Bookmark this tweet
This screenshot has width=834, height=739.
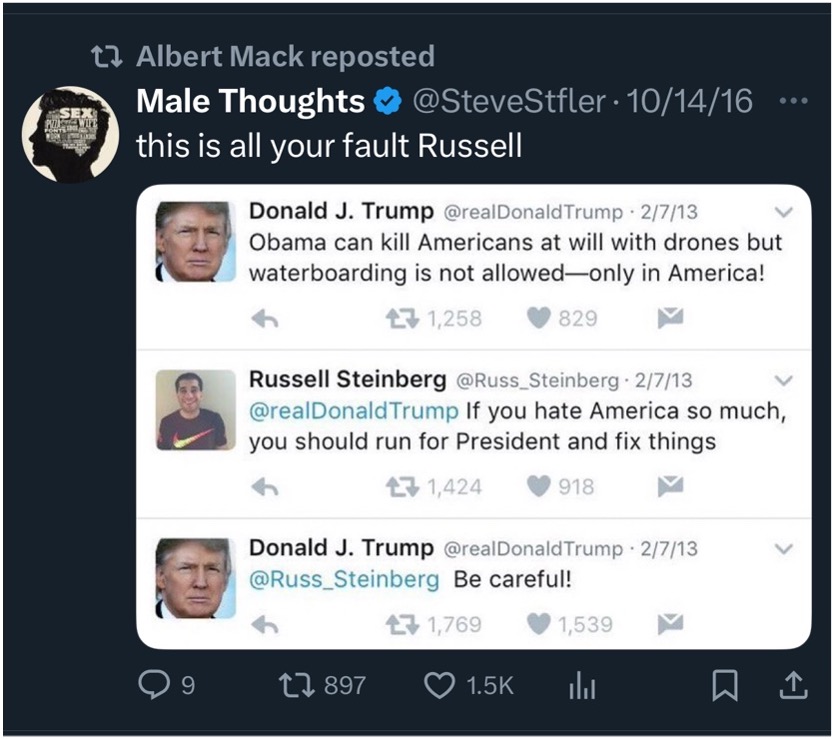click(x=725, y=685)
